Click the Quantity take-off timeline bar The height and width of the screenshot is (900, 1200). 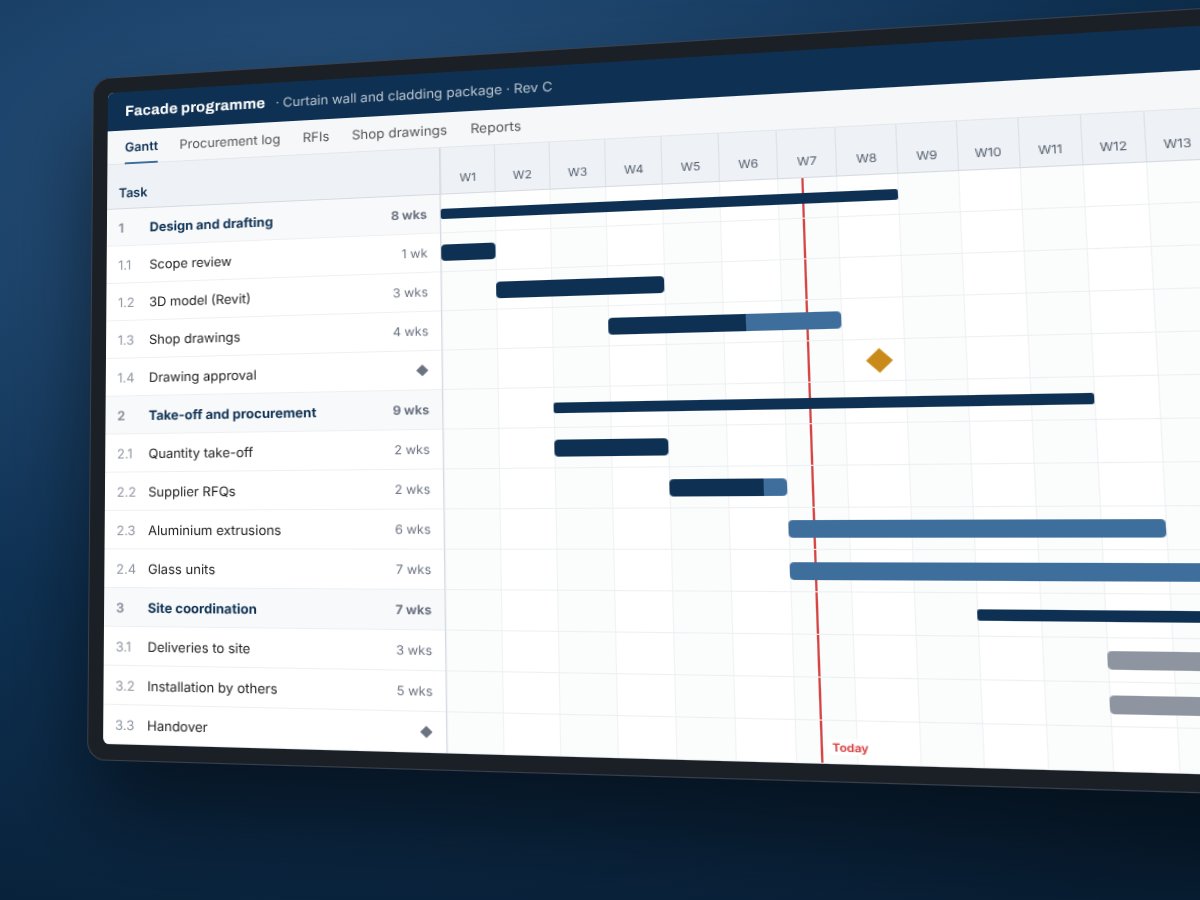611,447
